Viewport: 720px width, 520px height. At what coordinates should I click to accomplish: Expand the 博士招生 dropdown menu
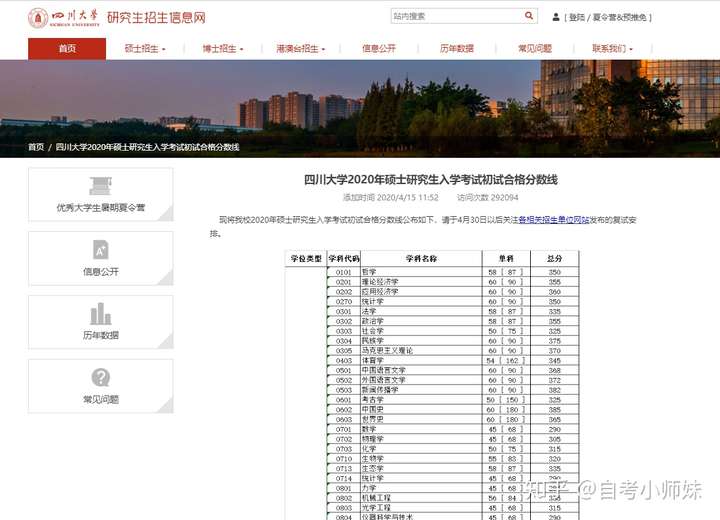[223, 49]
